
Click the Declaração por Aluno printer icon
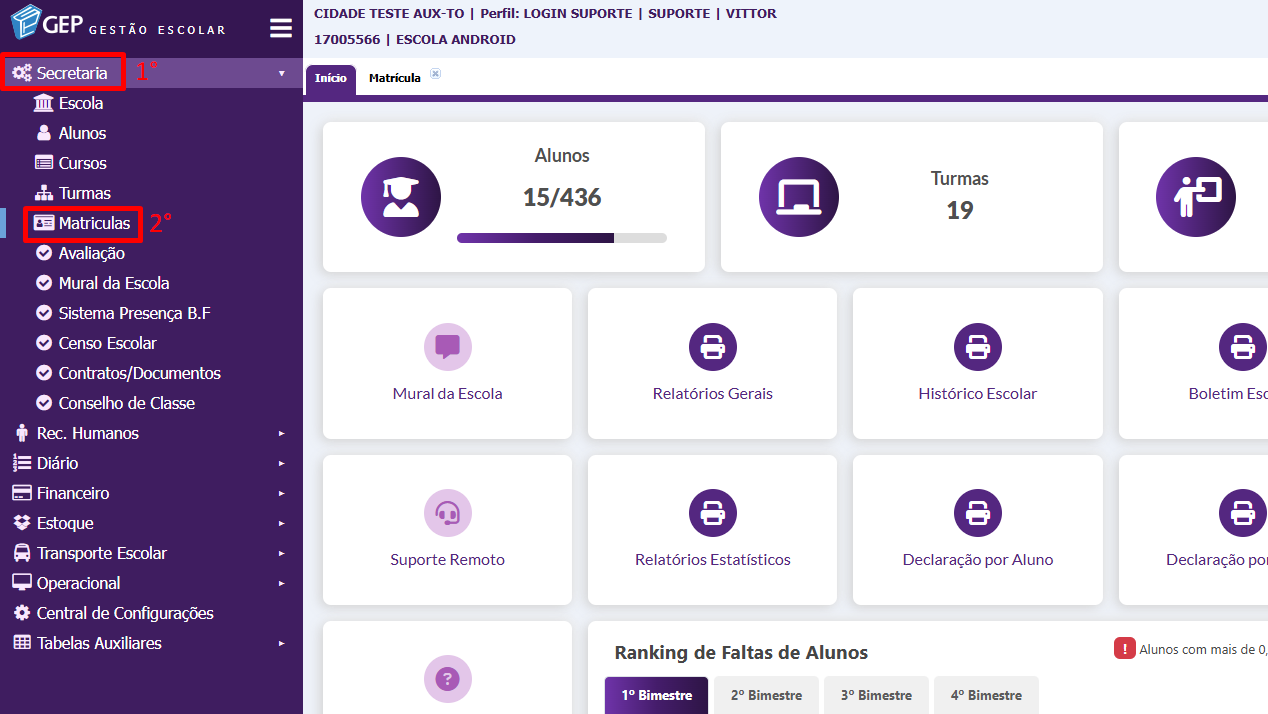coord(977,514)
